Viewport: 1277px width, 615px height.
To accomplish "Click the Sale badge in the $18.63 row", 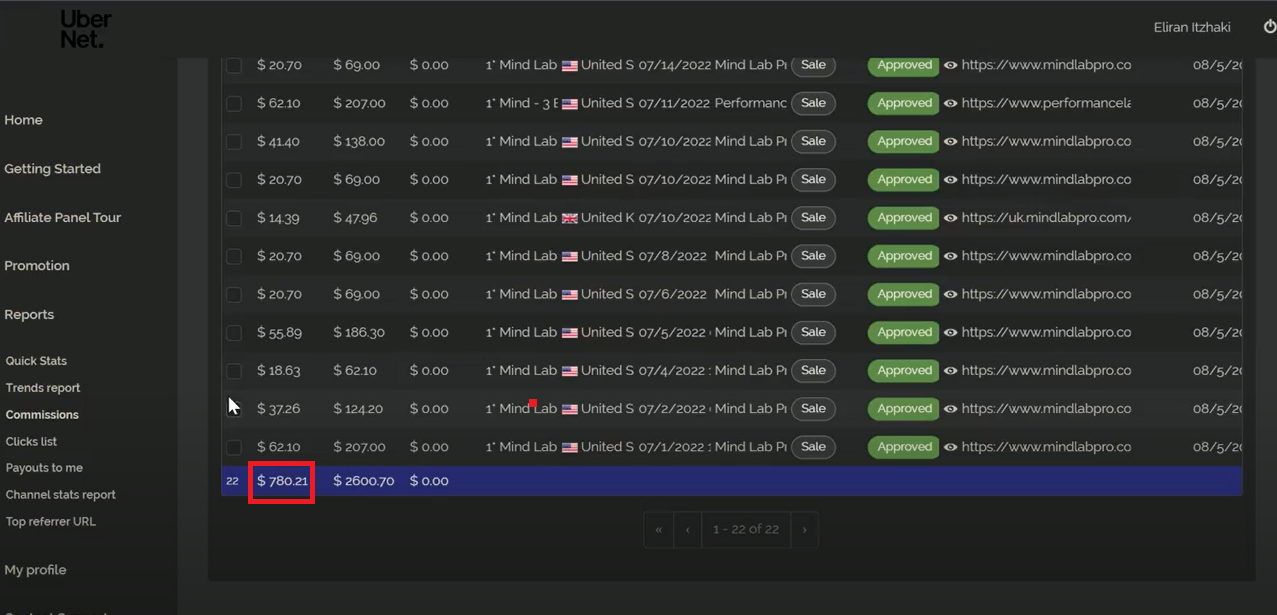I will 813,371.
